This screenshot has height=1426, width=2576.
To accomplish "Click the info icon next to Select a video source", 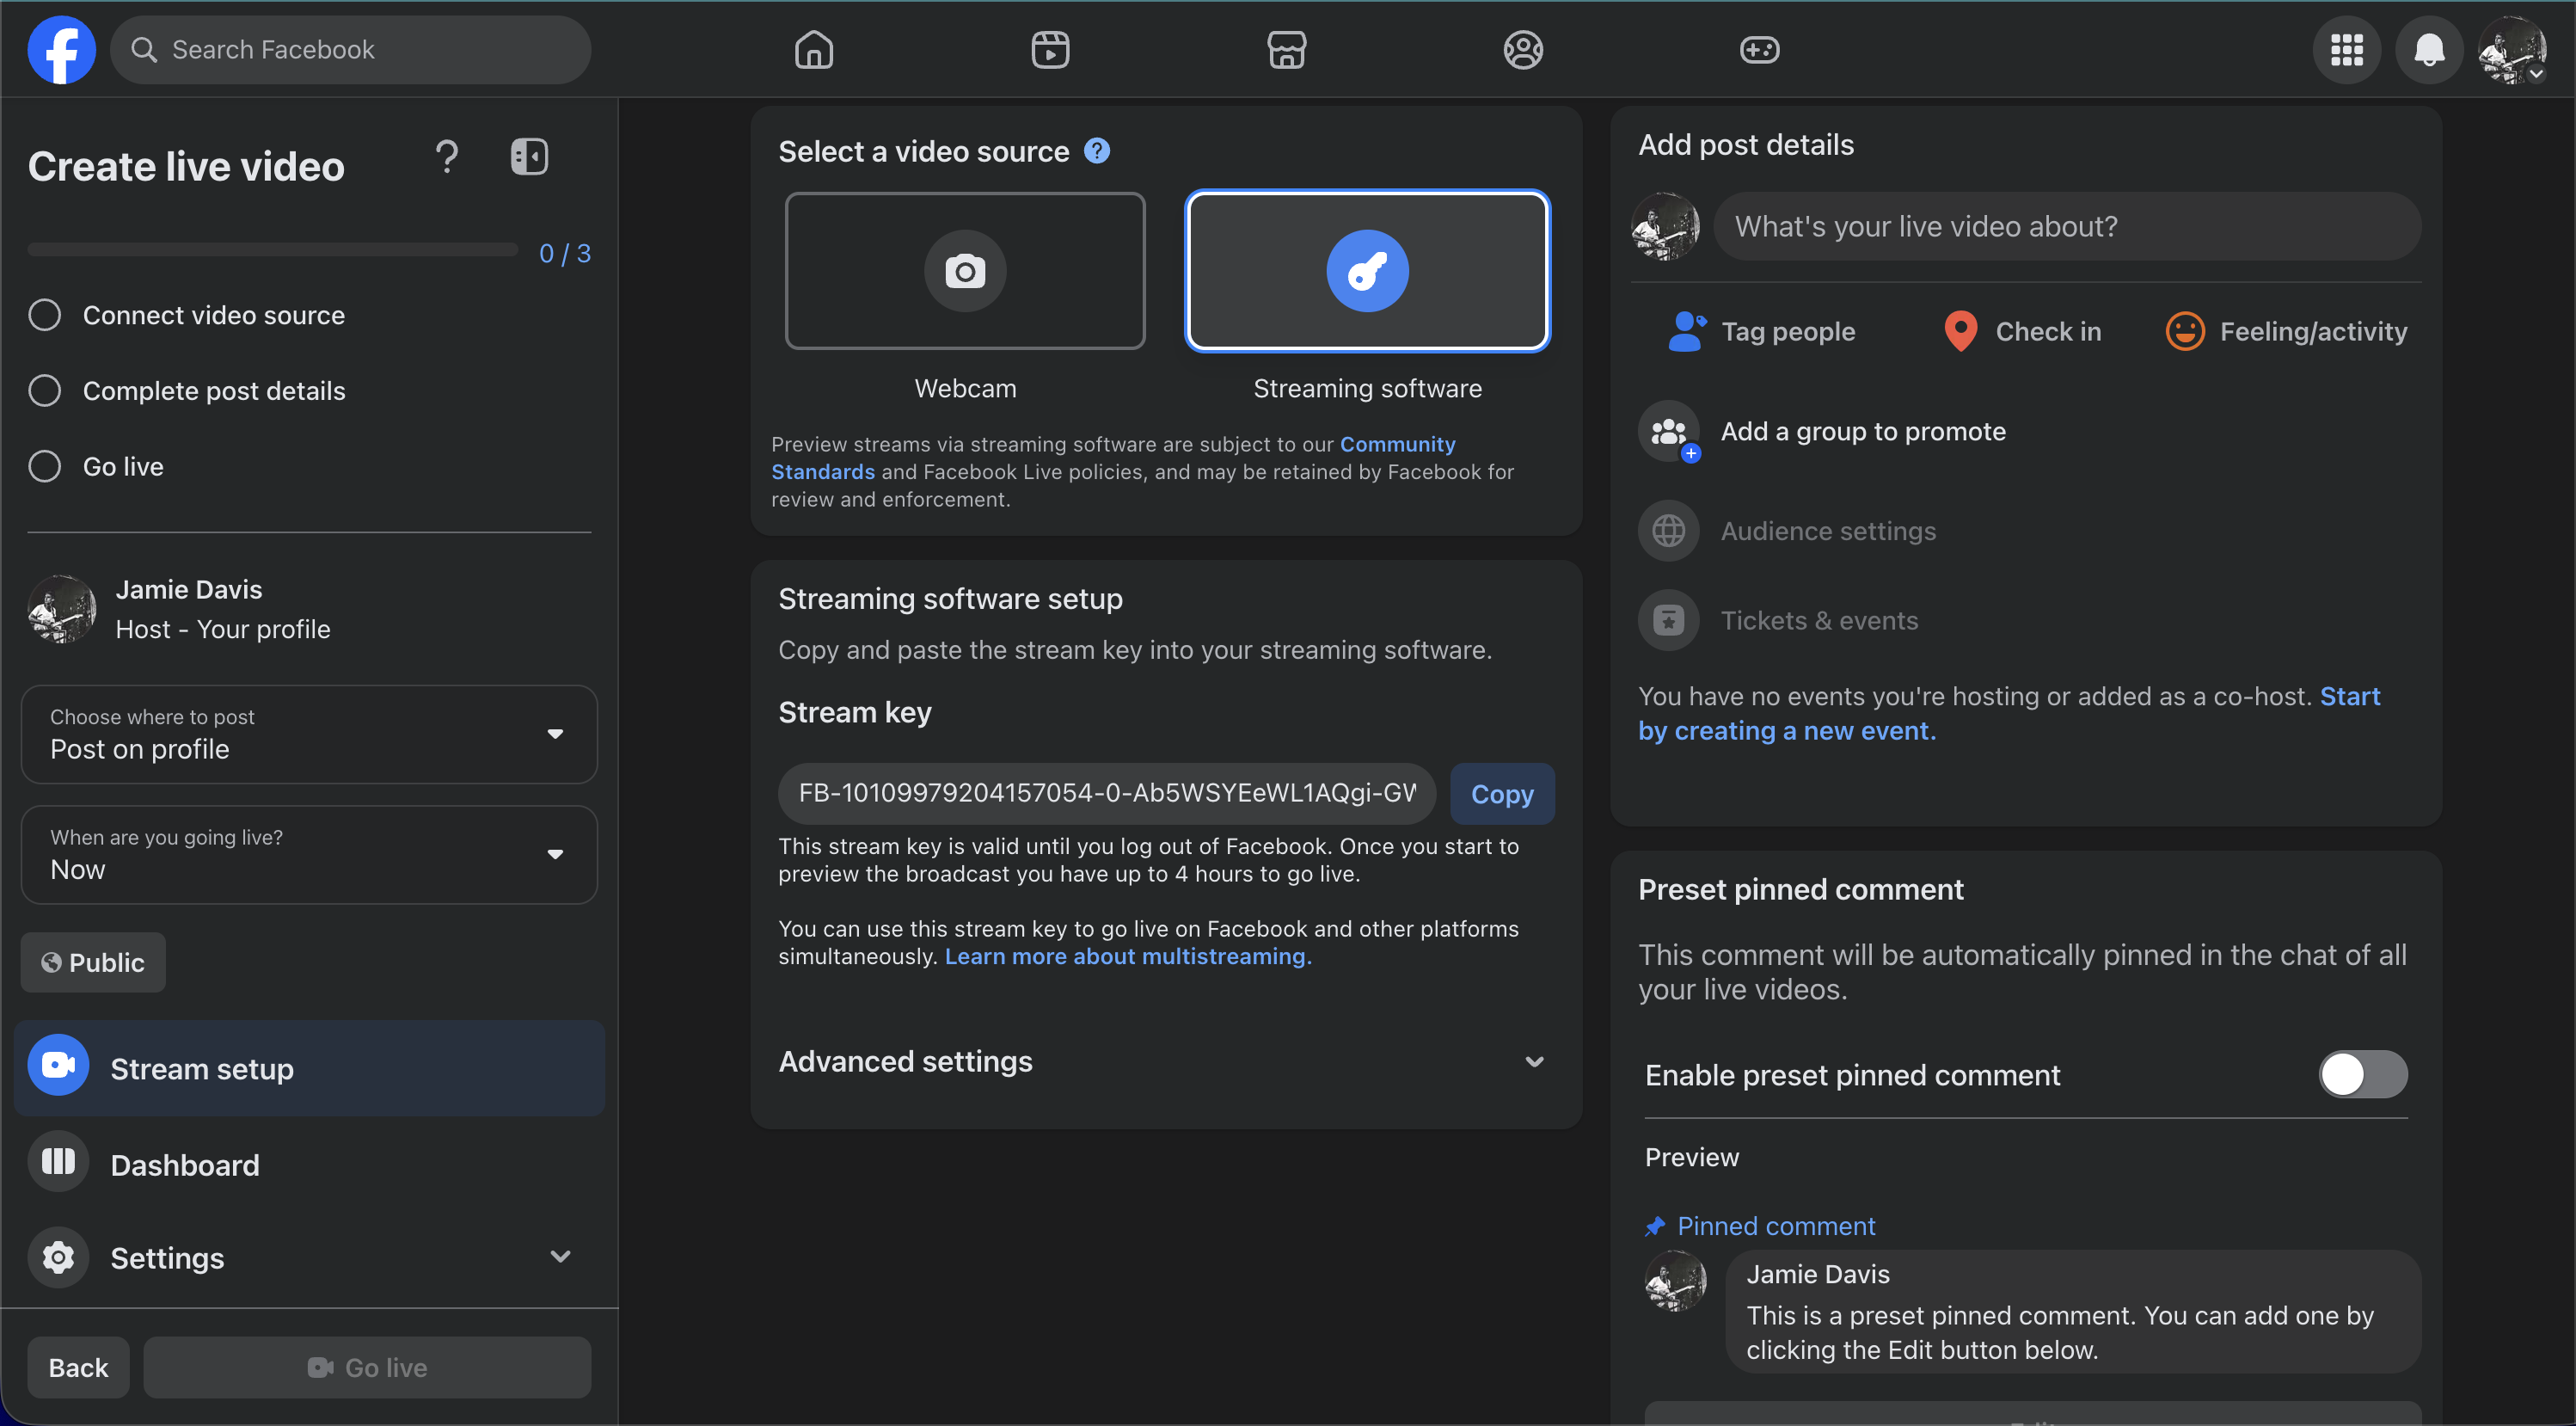I will coord(1097,151).
